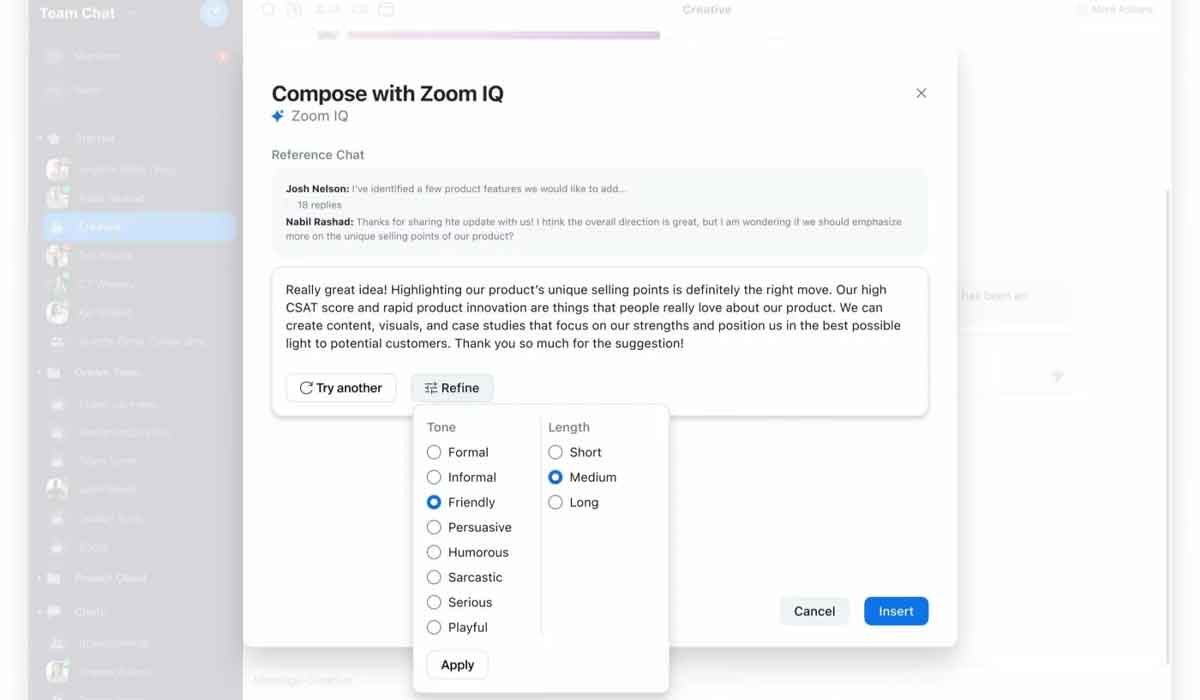Image resolution: width=1200 pixels, height=700 pixels.
Task: Set tone to Humorous
Action: (434, 552)
